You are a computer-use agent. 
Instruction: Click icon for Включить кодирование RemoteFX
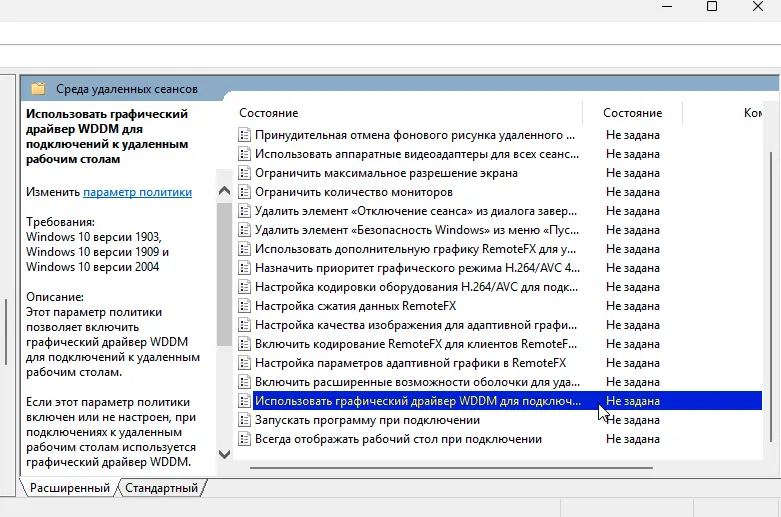[244, 344]
